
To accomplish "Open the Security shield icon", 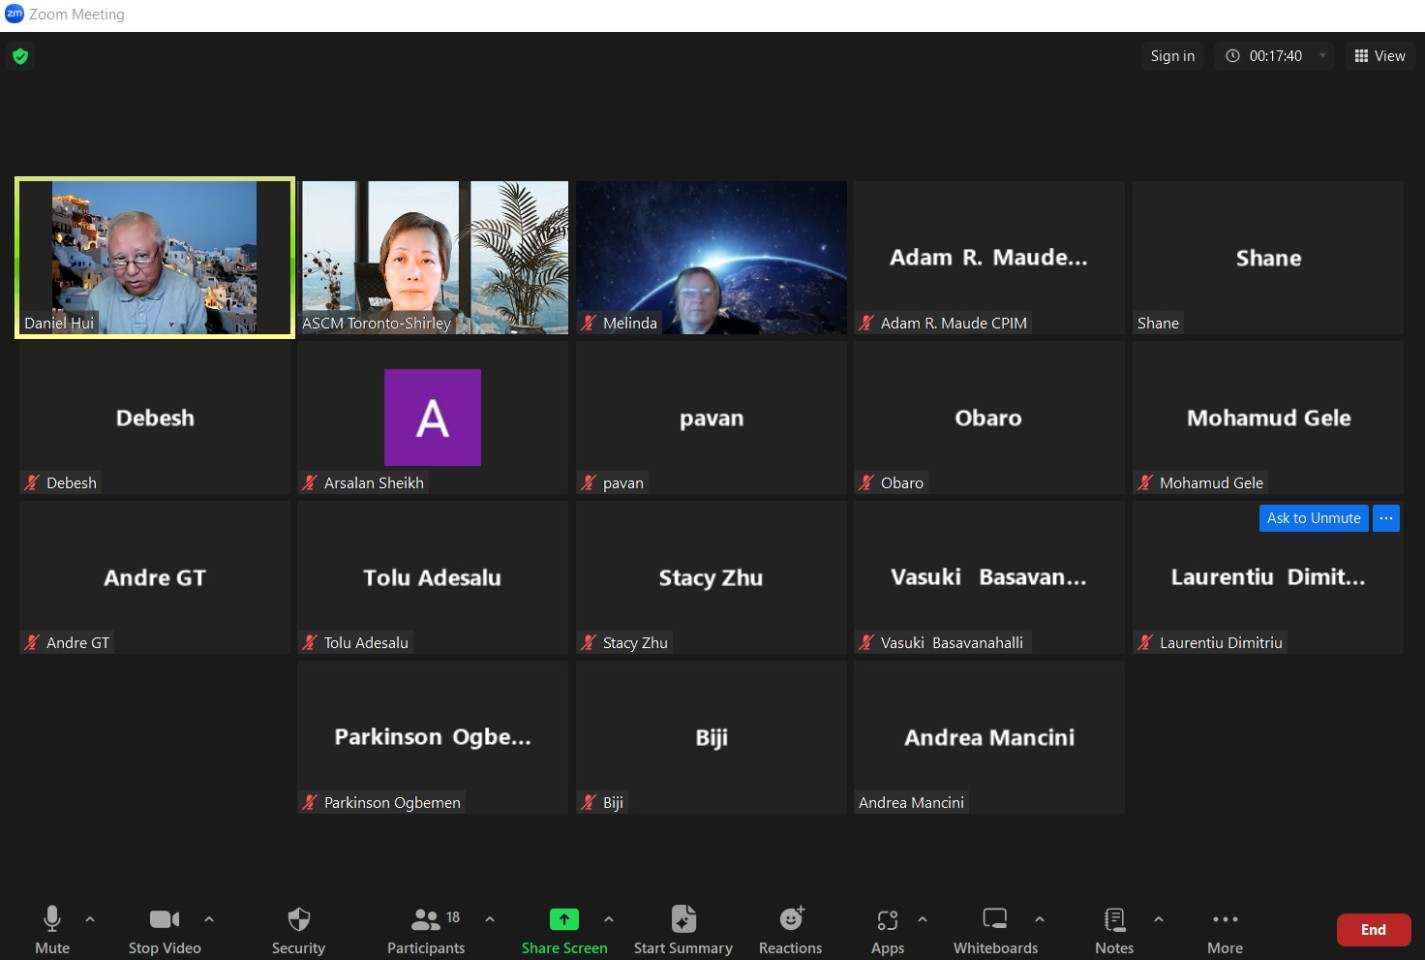I will click(x=298, y=919).
